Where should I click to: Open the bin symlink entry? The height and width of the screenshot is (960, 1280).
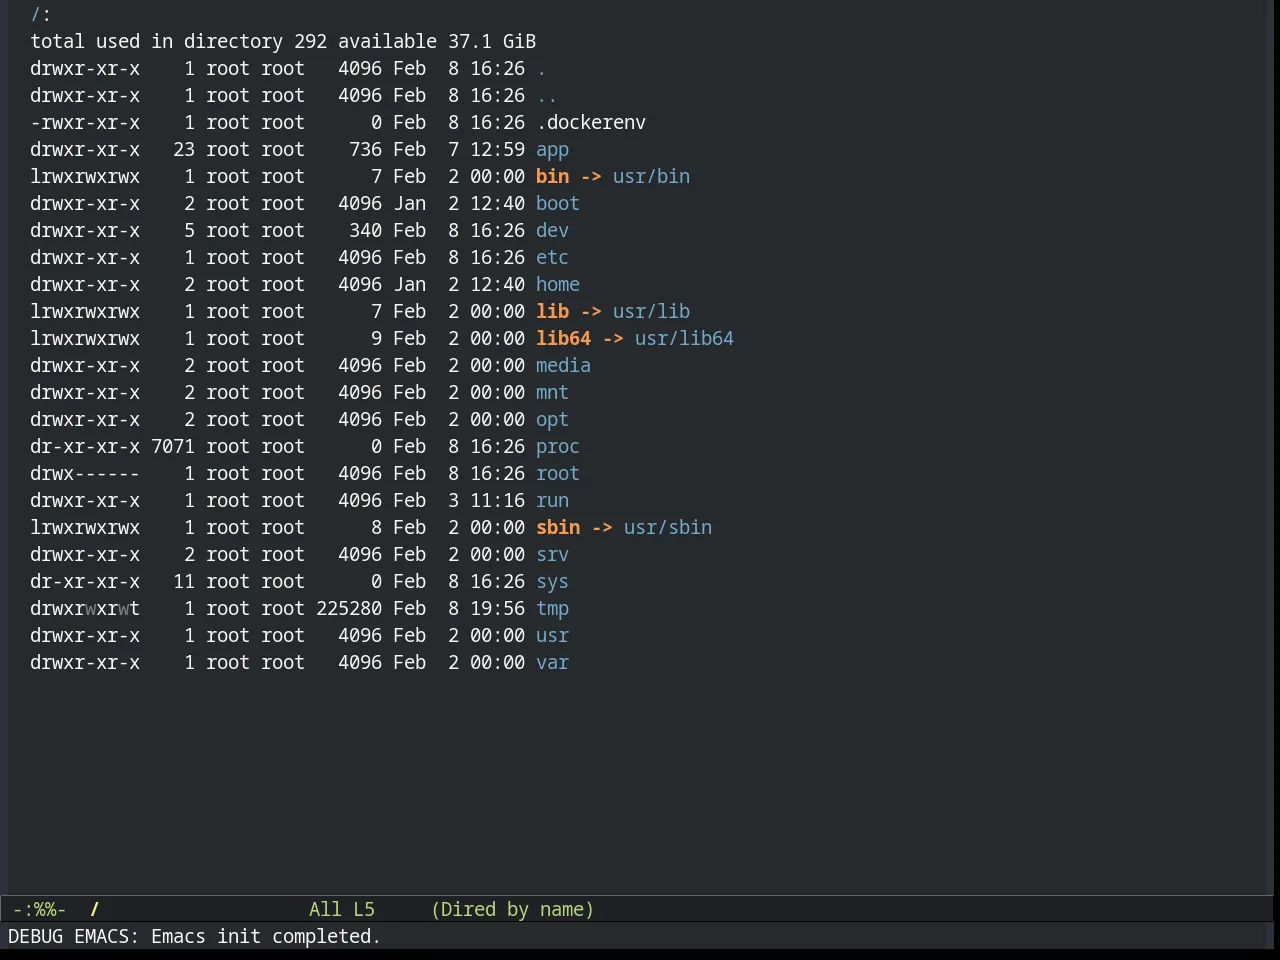(552, 177)
